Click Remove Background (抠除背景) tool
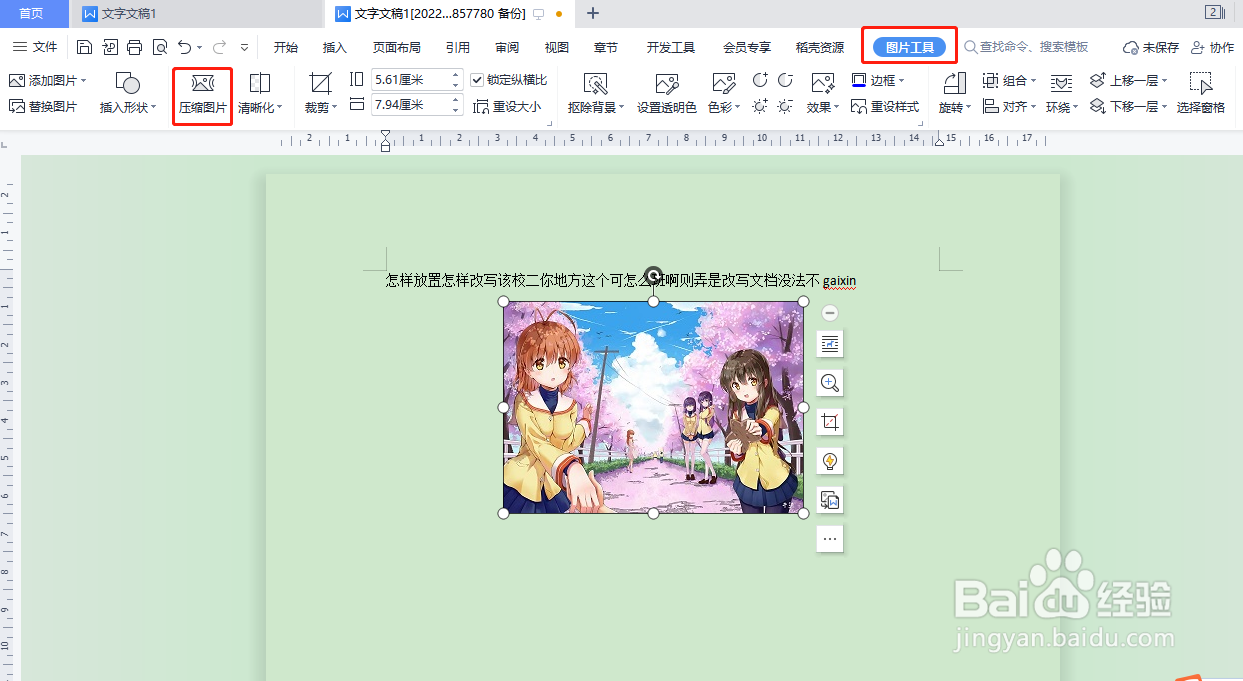The image size is (1243, 681). coord(595,94)
